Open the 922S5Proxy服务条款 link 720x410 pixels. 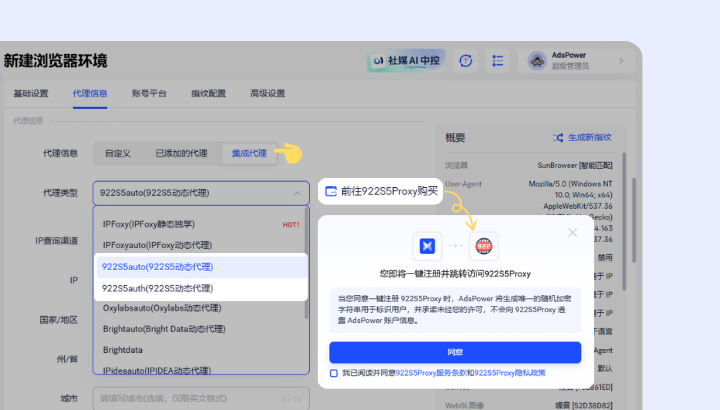[x=431, y=373]
